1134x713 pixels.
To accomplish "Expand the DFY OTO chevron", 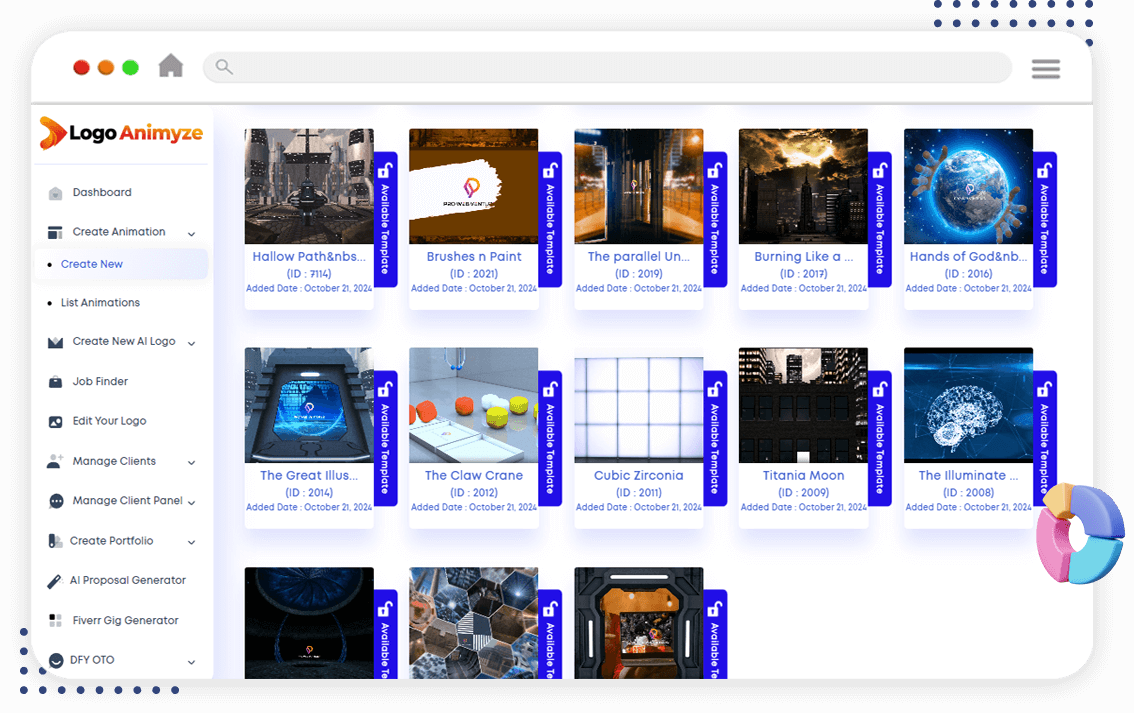I will 192,662.
